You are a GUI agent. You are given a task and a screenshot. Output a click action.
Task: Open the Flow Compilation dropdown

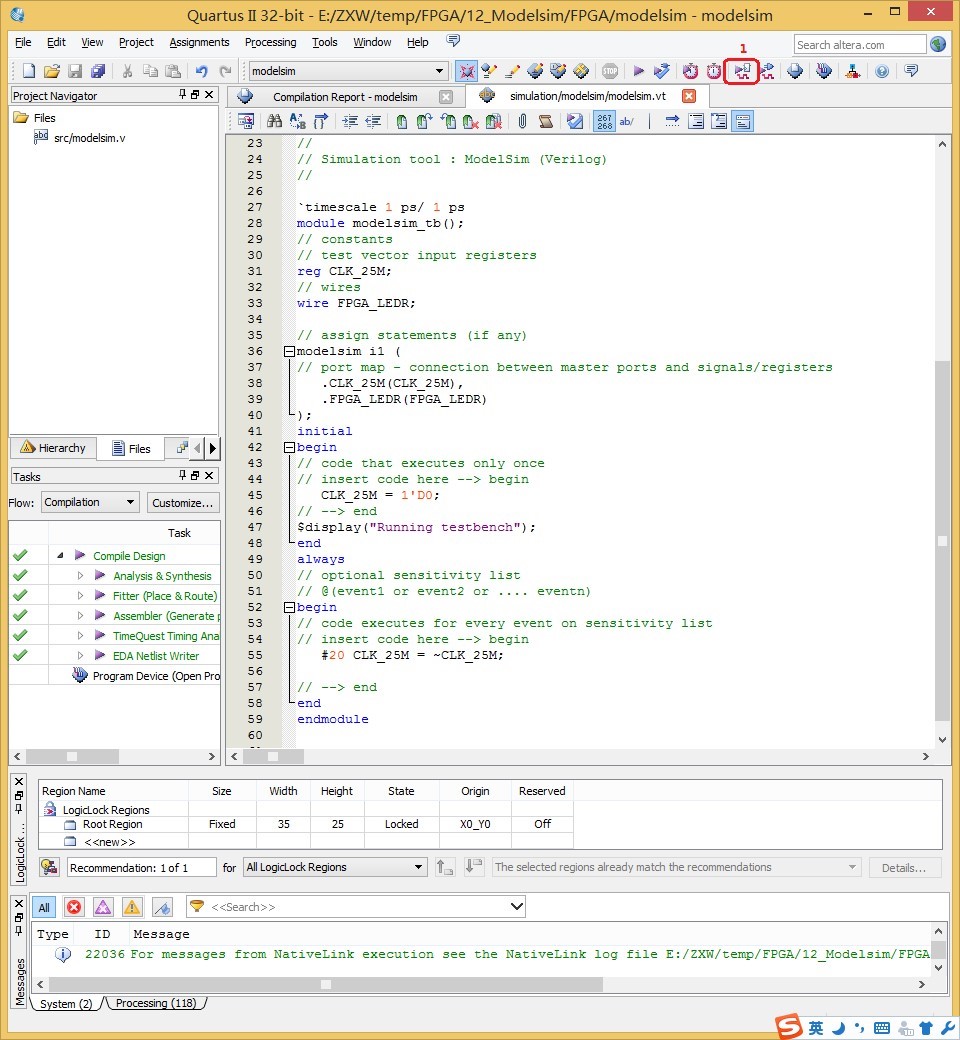pos(89,502)
